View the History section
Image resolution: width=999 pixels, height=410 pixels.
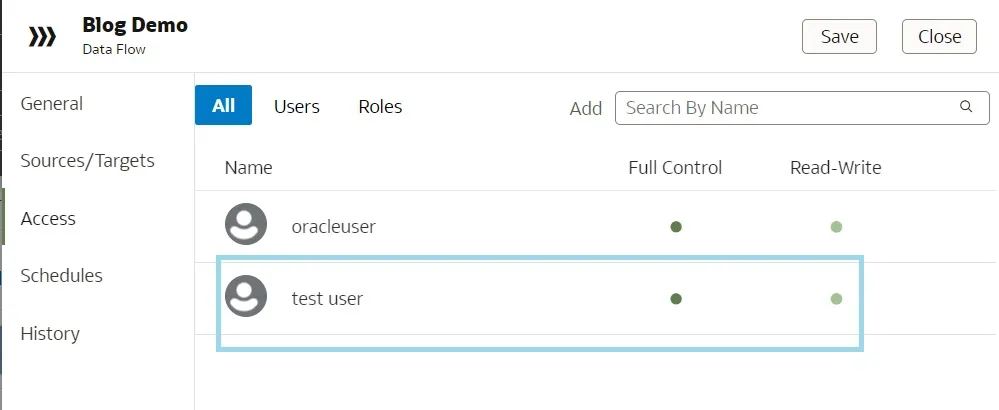click(x=50, y=334)
